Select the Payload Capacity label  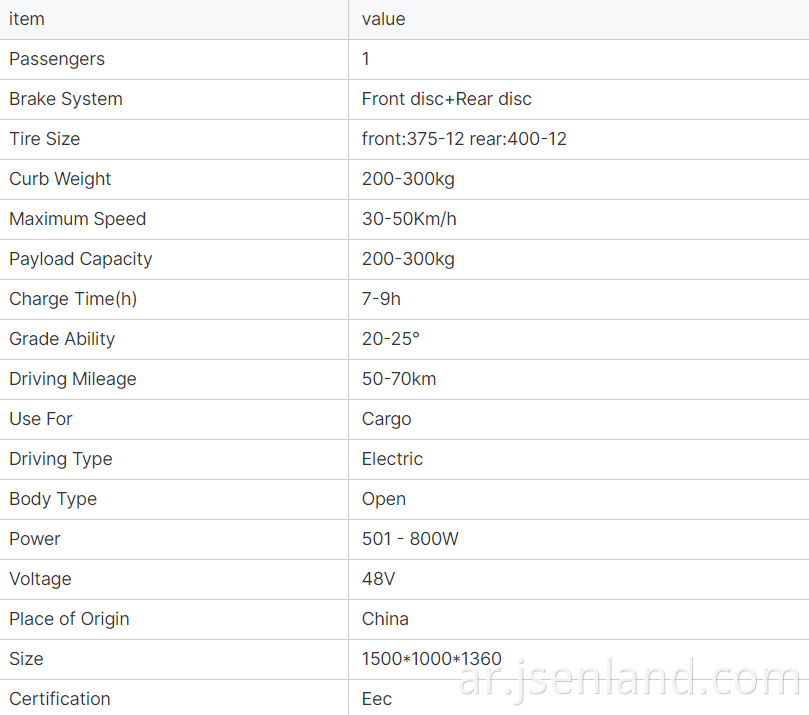tap(80, 259)
